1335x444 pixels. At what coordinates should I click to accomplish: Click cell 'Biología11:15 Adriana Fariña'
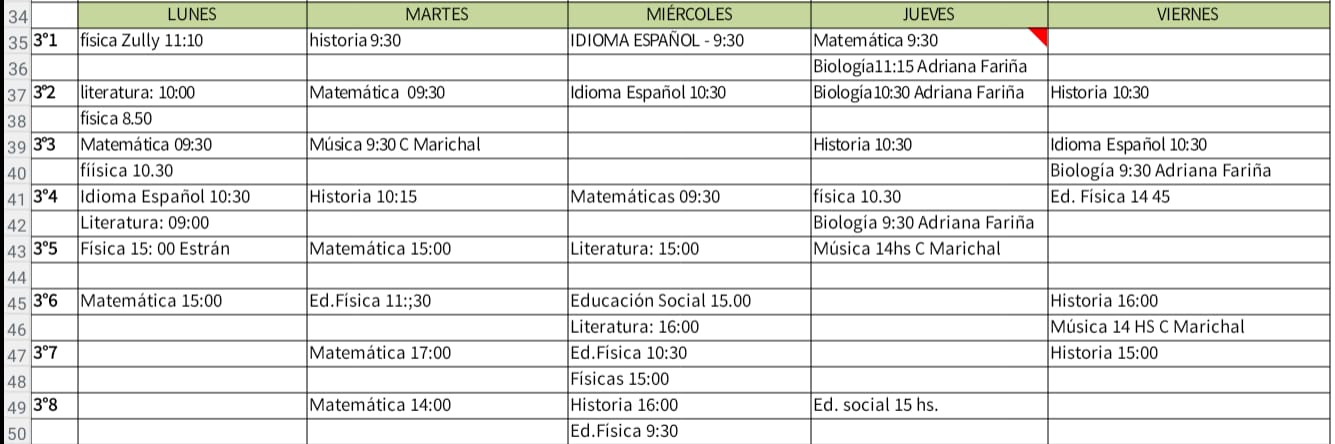coord(928,67)
